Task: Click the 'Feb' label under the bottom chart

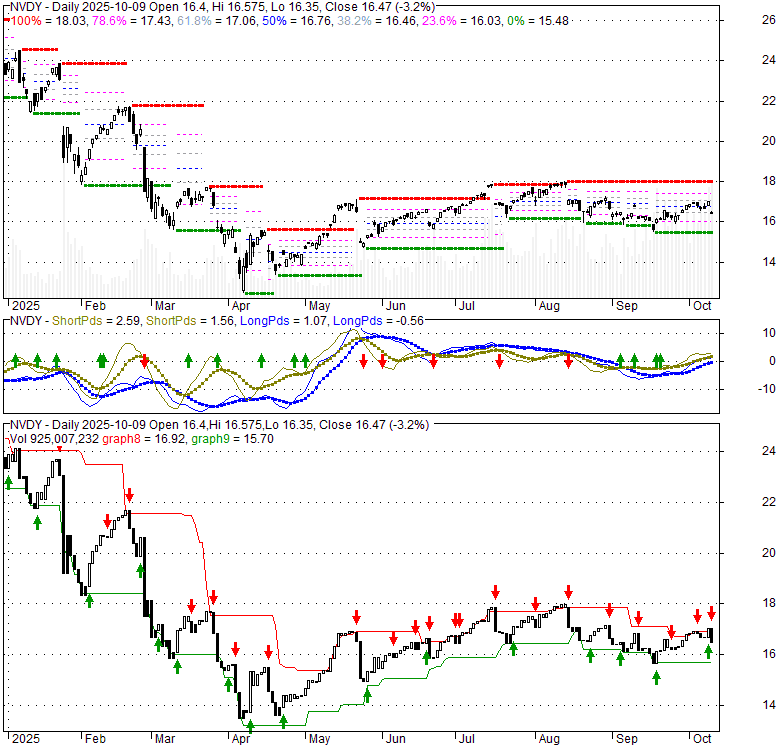Action: (x=95, y=739)
